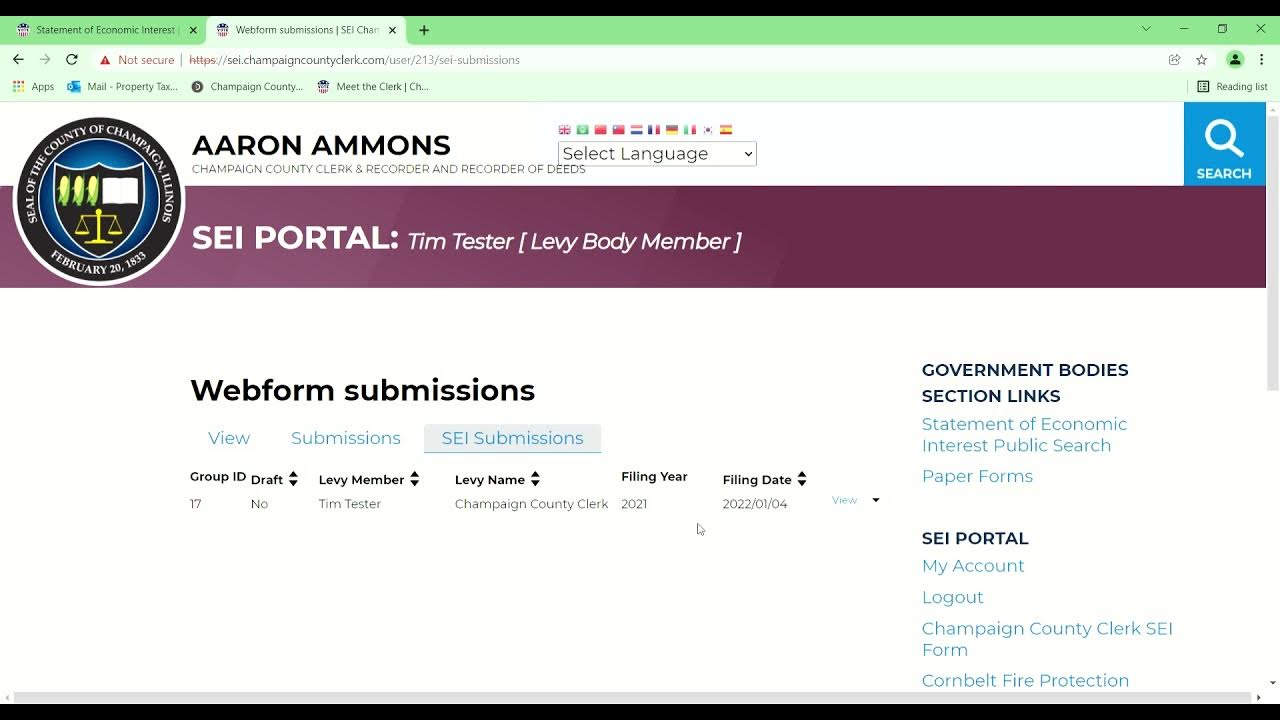Open Statement of Economic Interest Public Search
Image resolution: width=1280 pixels, height=720 pixels.
[x=1024, y=435]
